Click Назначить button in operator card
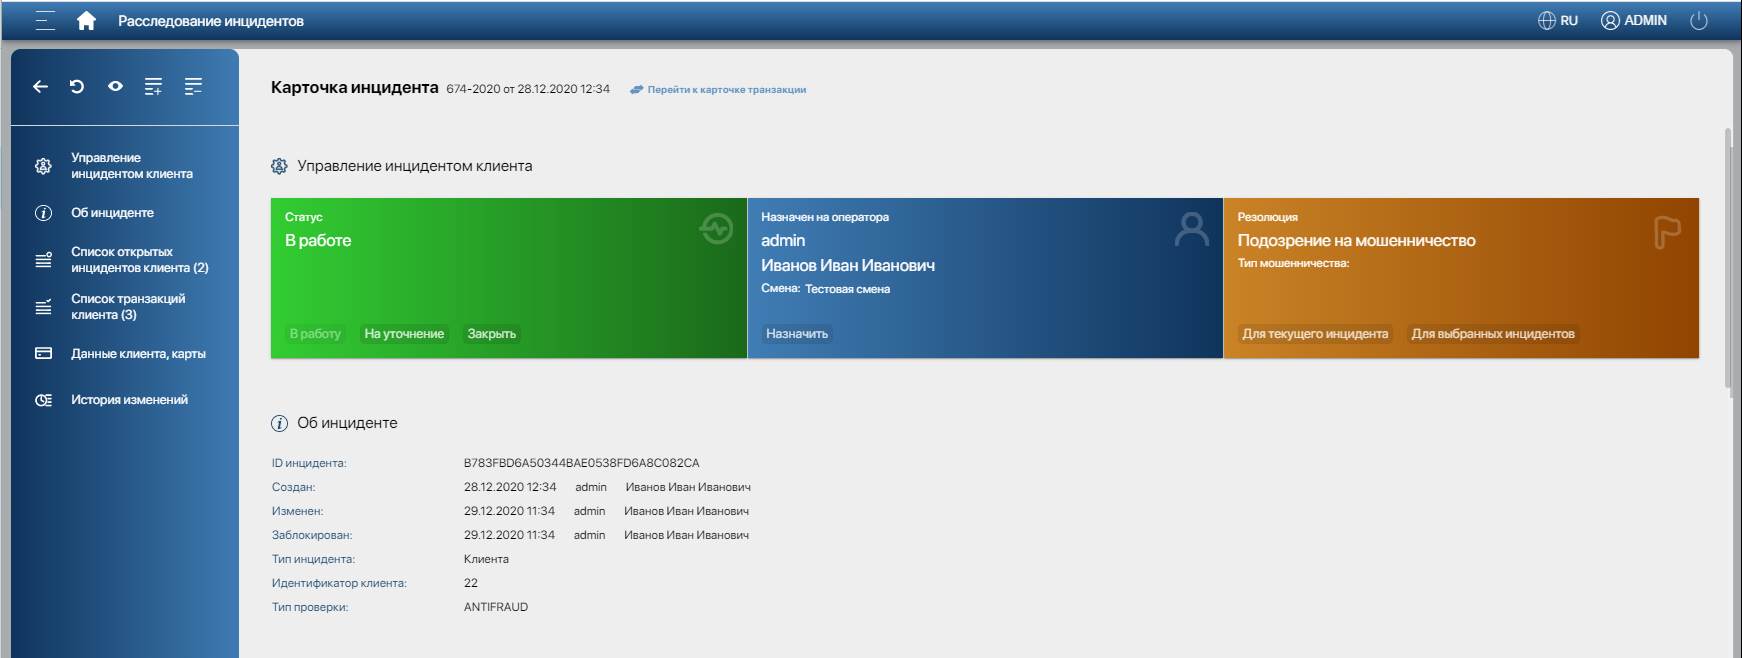This screenshot has width=1742, height=658. (797, 334)
